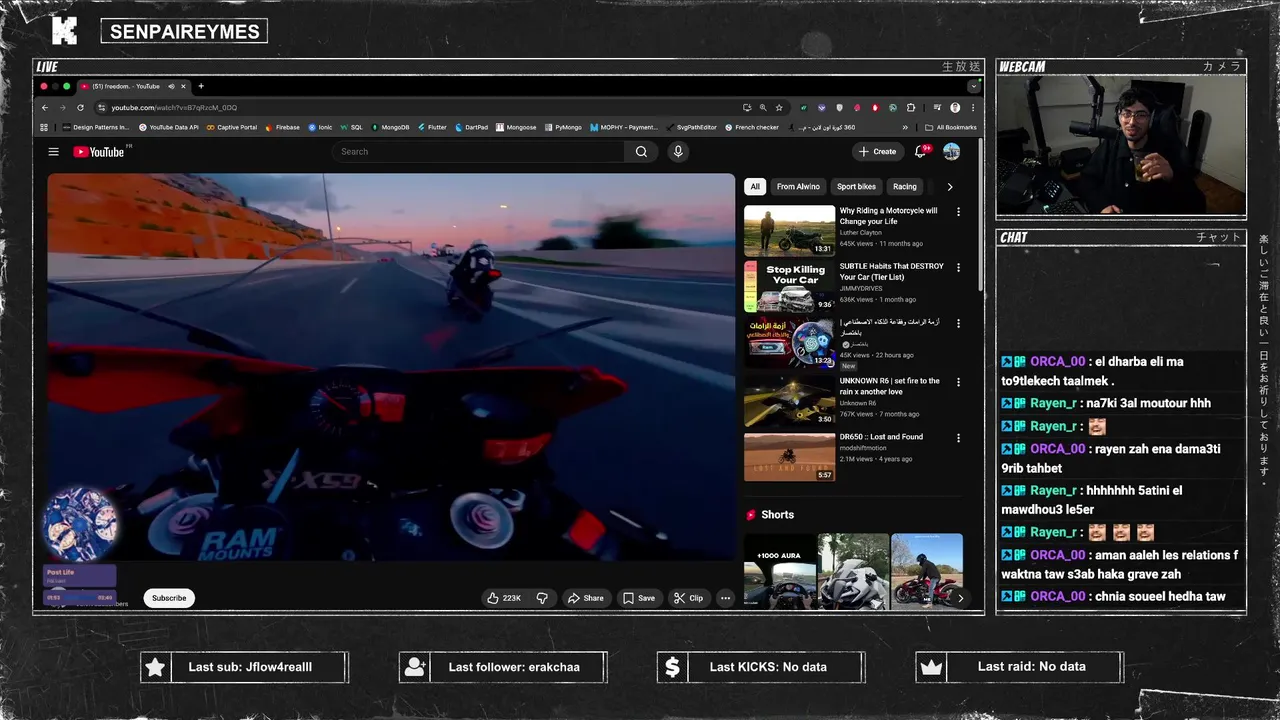Open options for DR650 Lost and Found video
The width and height of the screenshot is (1280, 720).
click(958, 438)
